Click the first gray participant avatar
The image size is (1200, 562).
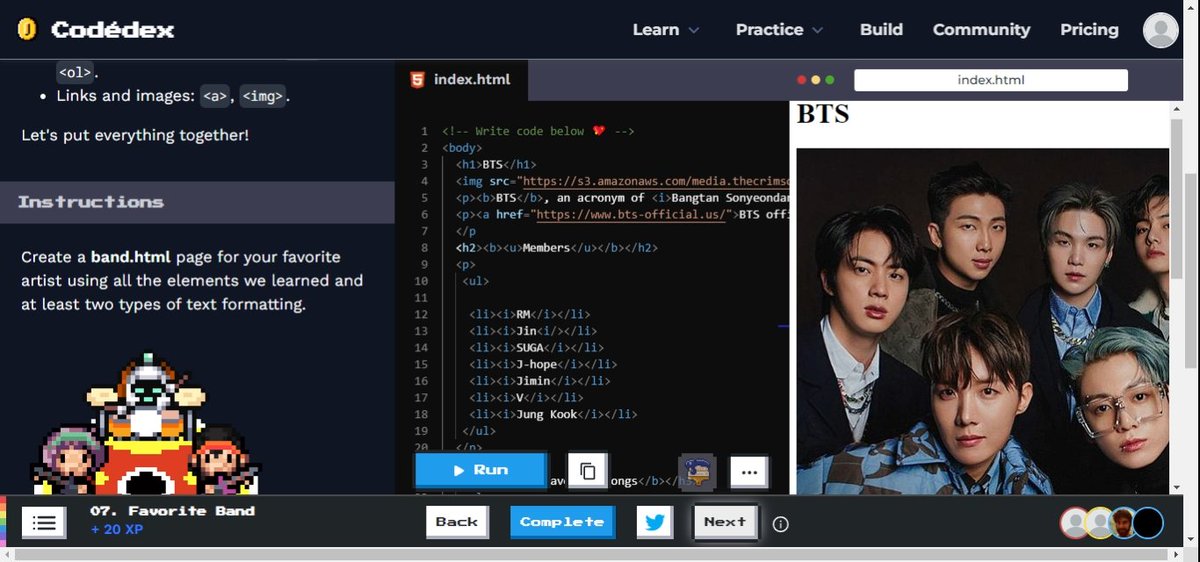tap(1075, 523)
